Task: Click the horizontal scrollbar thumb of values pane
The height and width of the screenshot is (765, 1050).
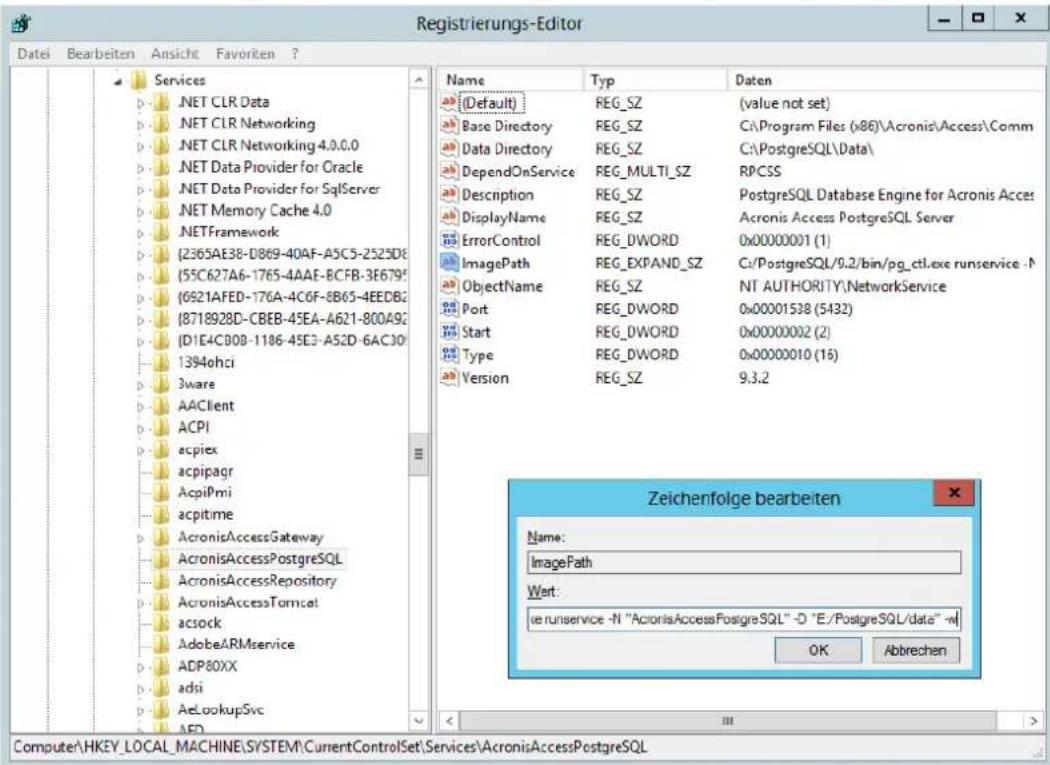Action: tap(728, 721)
